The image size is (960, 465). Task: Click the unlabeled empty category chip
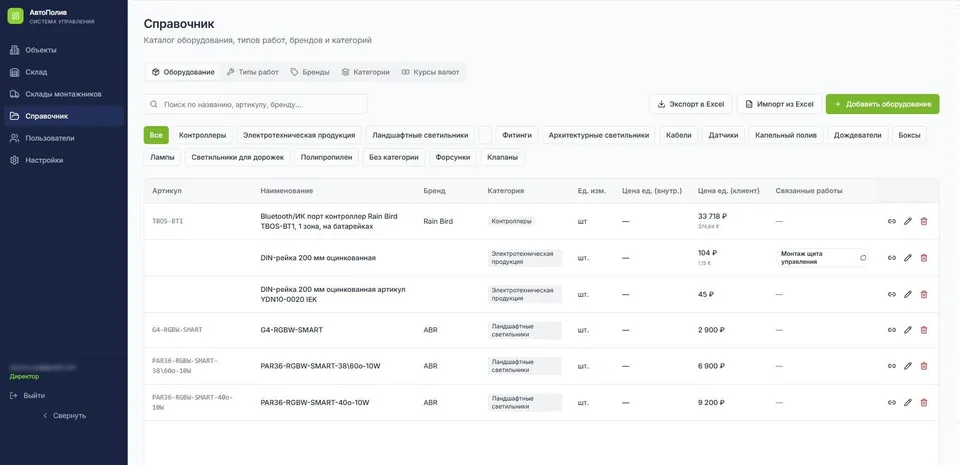(x=486, y=135)
